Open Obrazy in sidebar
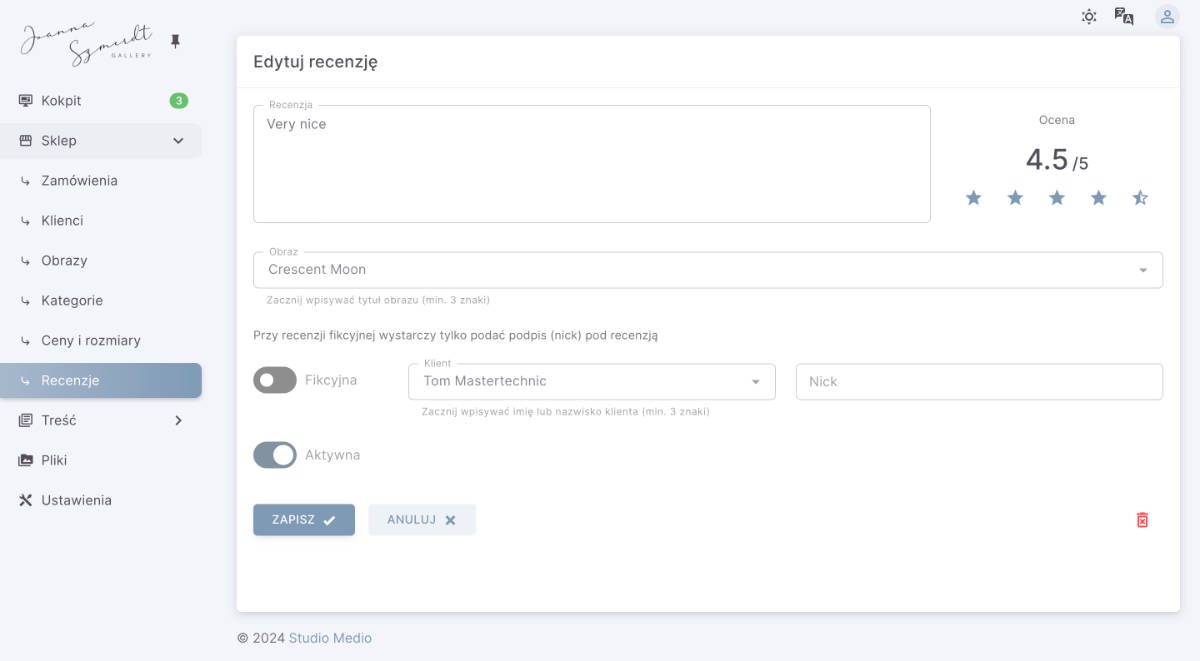Image resolution: width=1200 pixels, height=661 pixels. click(x=101, y=261)
